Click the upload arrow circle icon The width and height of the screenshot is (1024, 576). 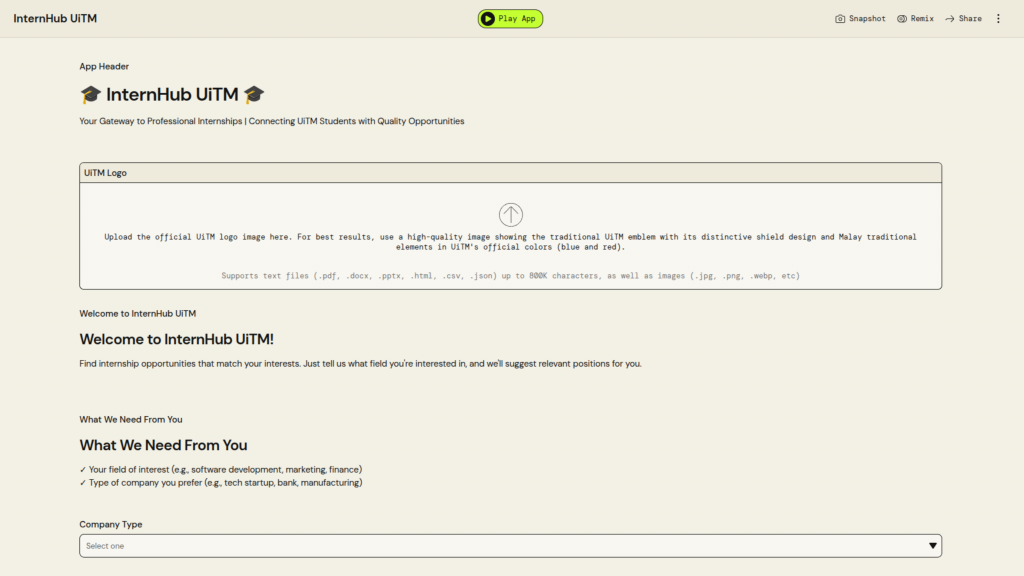coord(511,214)
